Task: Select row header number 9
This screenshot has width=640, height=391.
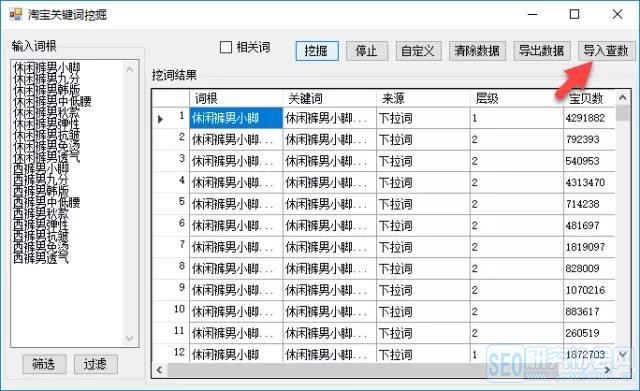Action: tap(171, 290)
